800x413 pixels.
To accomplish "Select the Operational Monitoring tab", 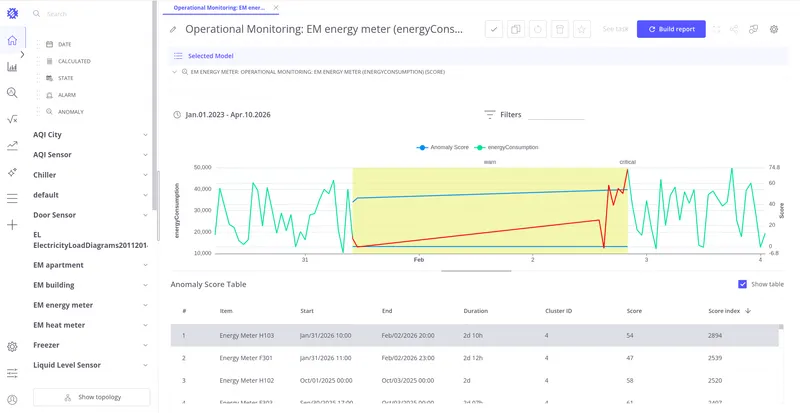I will click(x=219, y=8).
